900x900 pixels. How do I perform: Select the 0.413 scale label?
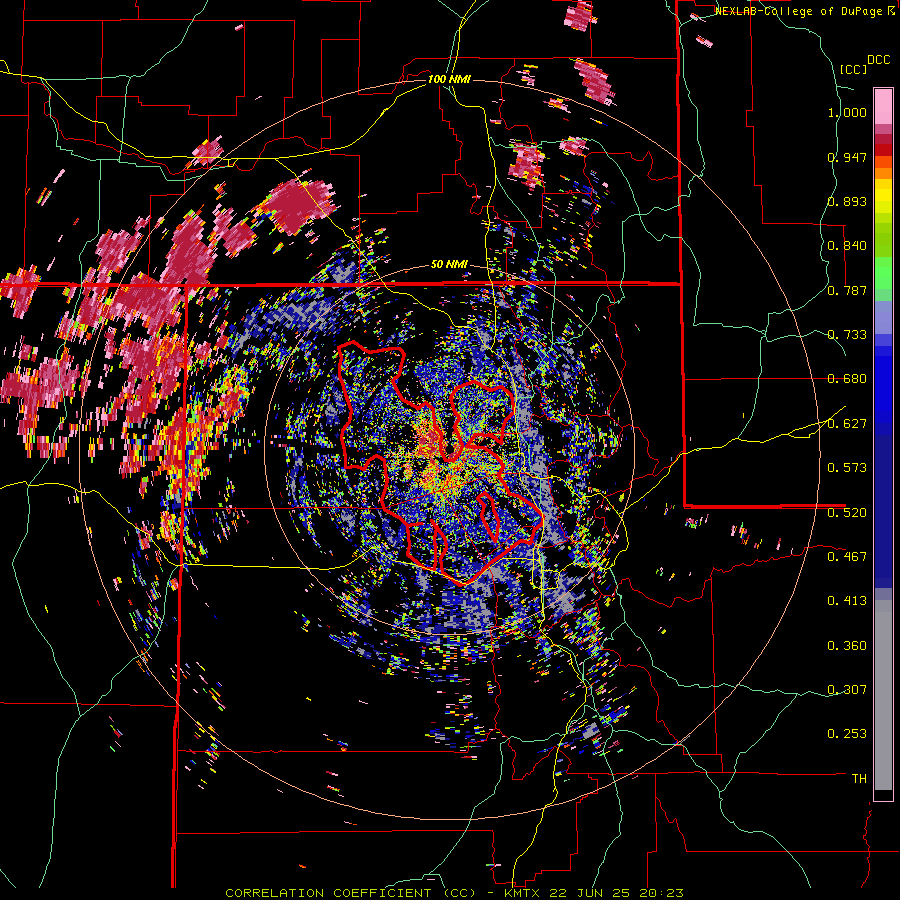coord(847,600)
